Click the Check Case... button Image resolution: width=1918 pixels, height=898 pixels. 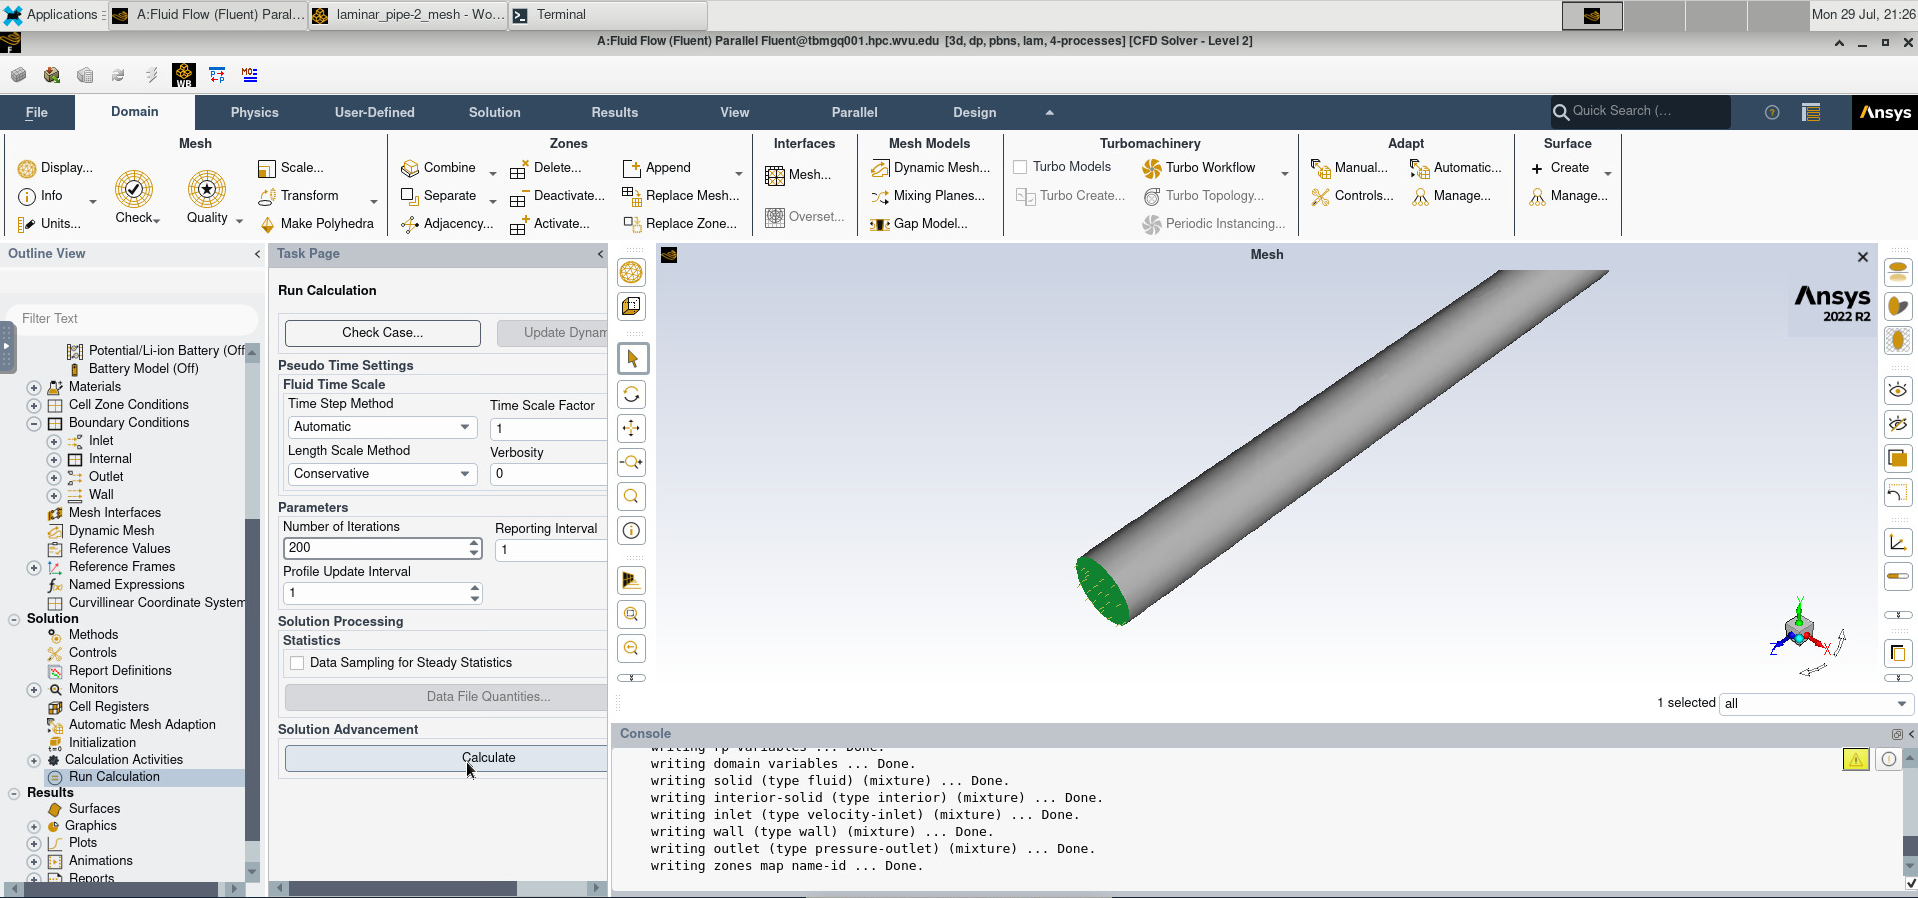click(383, 333)
